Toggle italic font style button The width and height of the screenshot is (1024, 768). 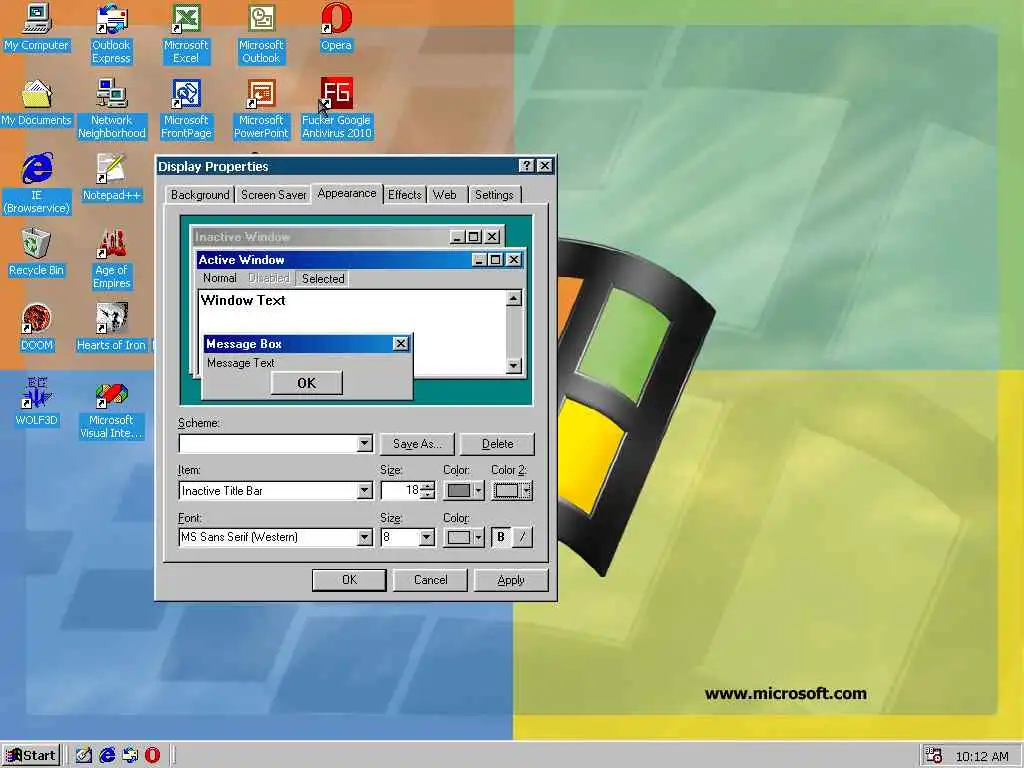tap(522, 537)
